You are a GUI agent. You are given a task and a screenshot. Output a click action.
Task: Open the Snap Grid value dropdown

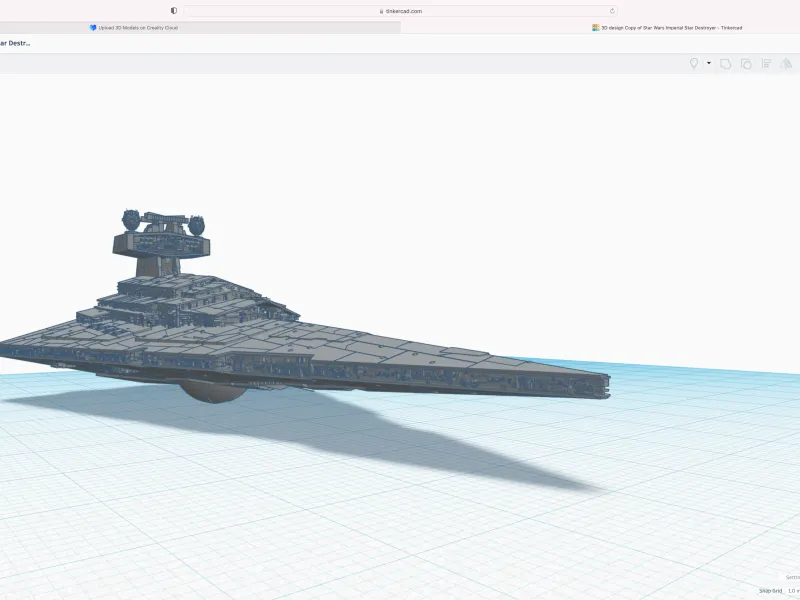pyautogui.click(x=793, y=591)
